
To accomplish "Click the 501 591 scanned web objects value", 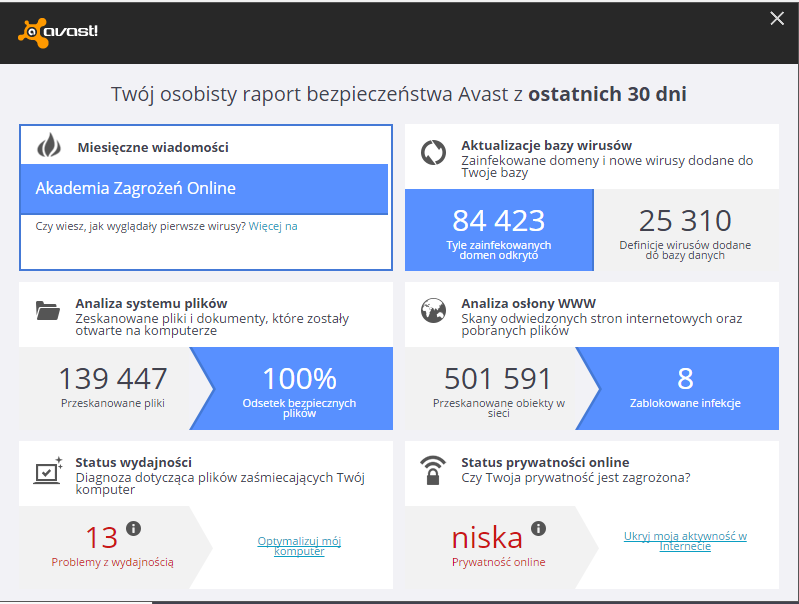I will pos(498,379).
